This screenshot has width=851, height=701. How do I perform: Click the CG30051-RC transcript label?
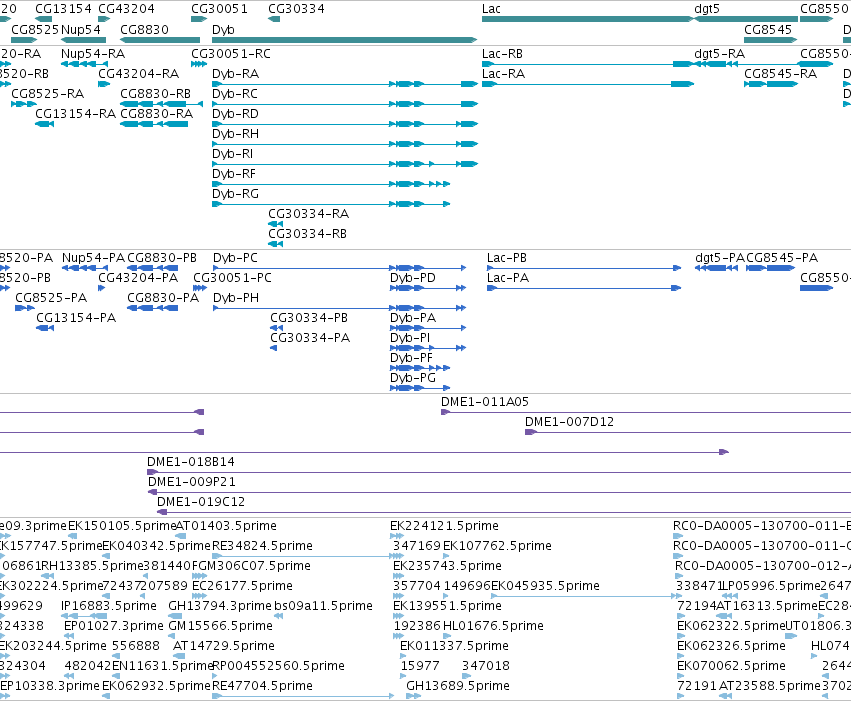click(231, 54)
